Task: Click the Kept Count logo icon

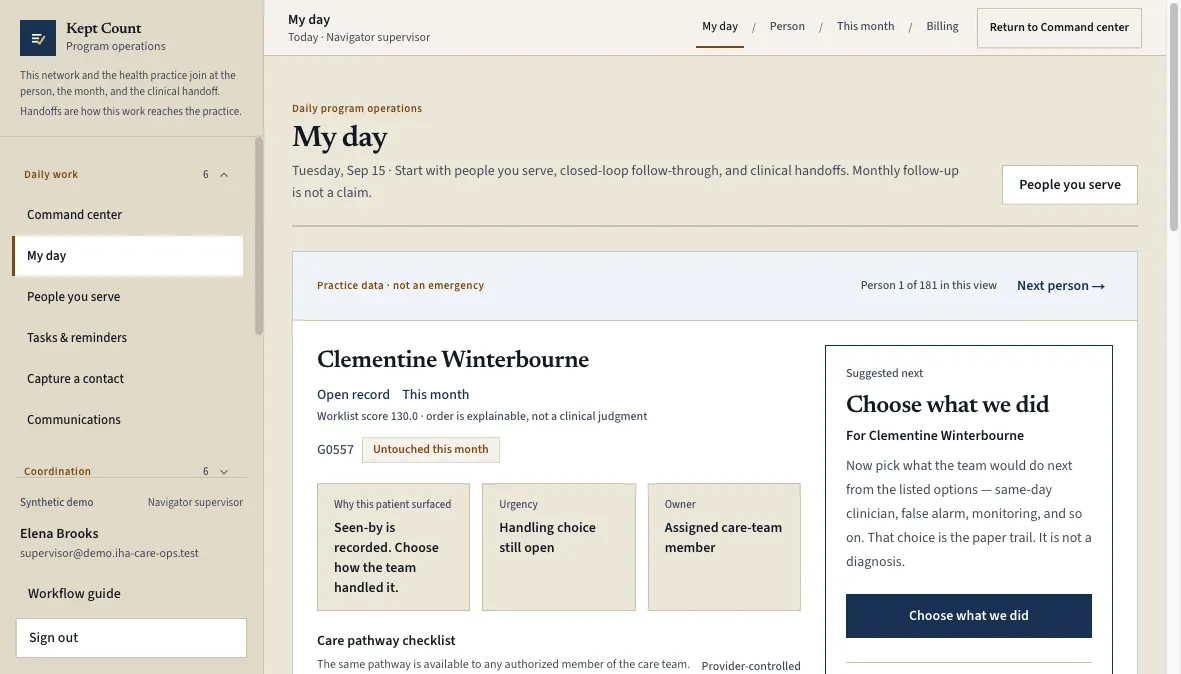Action: [38, 38]
